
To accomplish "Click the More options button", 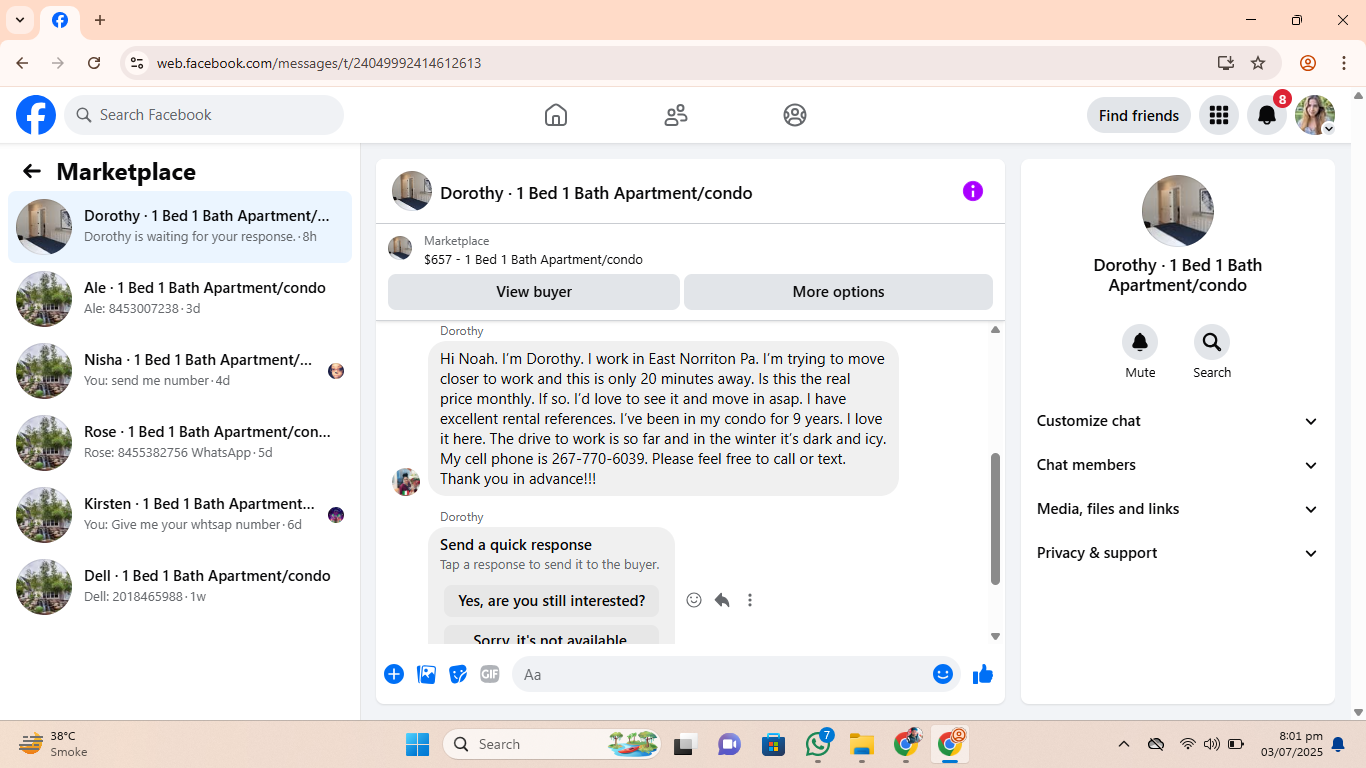I will coord(838,292).
